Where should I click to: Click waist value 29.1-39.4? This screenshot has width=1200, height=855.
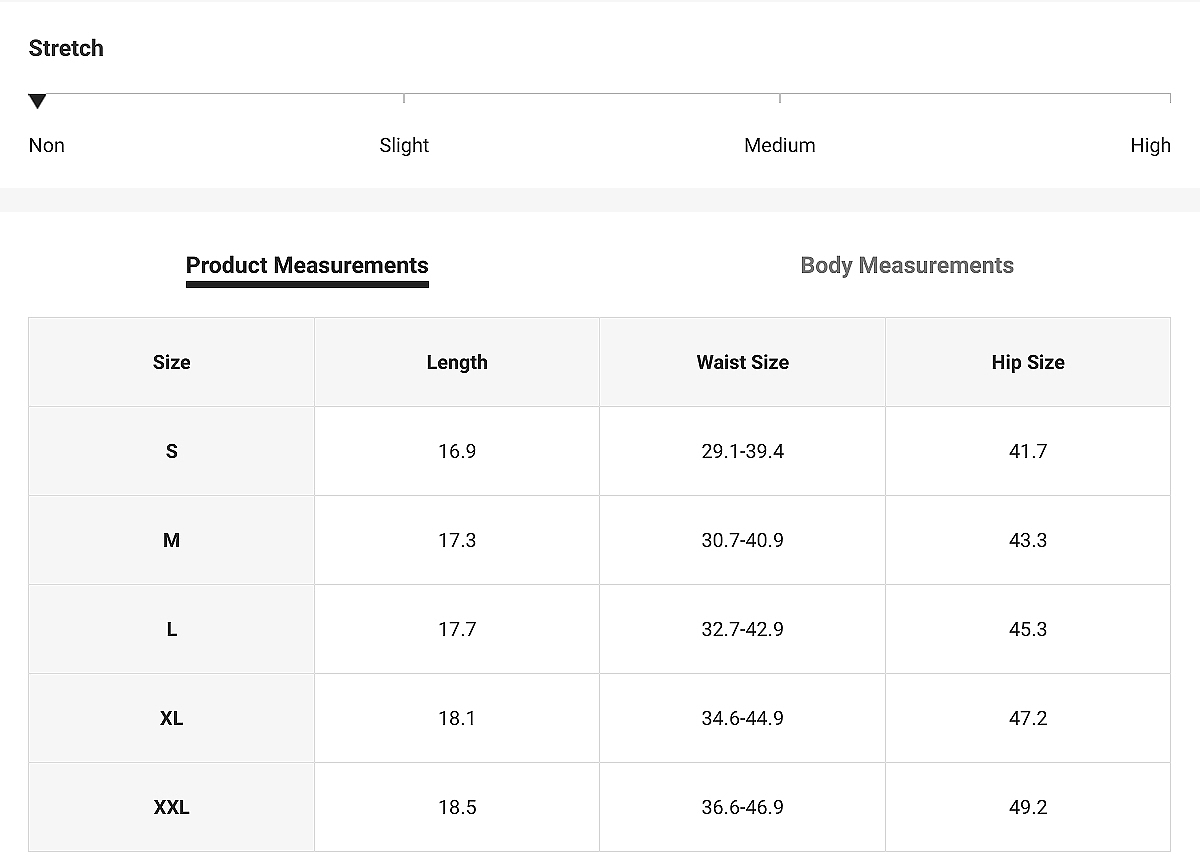pyautogui.click(x=742, y=451)
